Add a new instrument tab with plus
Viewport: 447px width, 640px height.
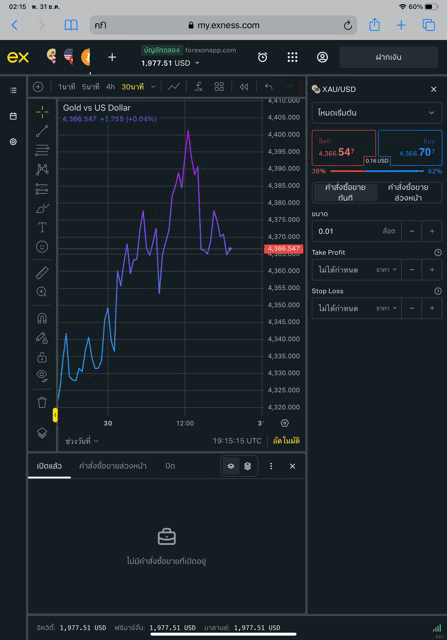pos(112,57)
